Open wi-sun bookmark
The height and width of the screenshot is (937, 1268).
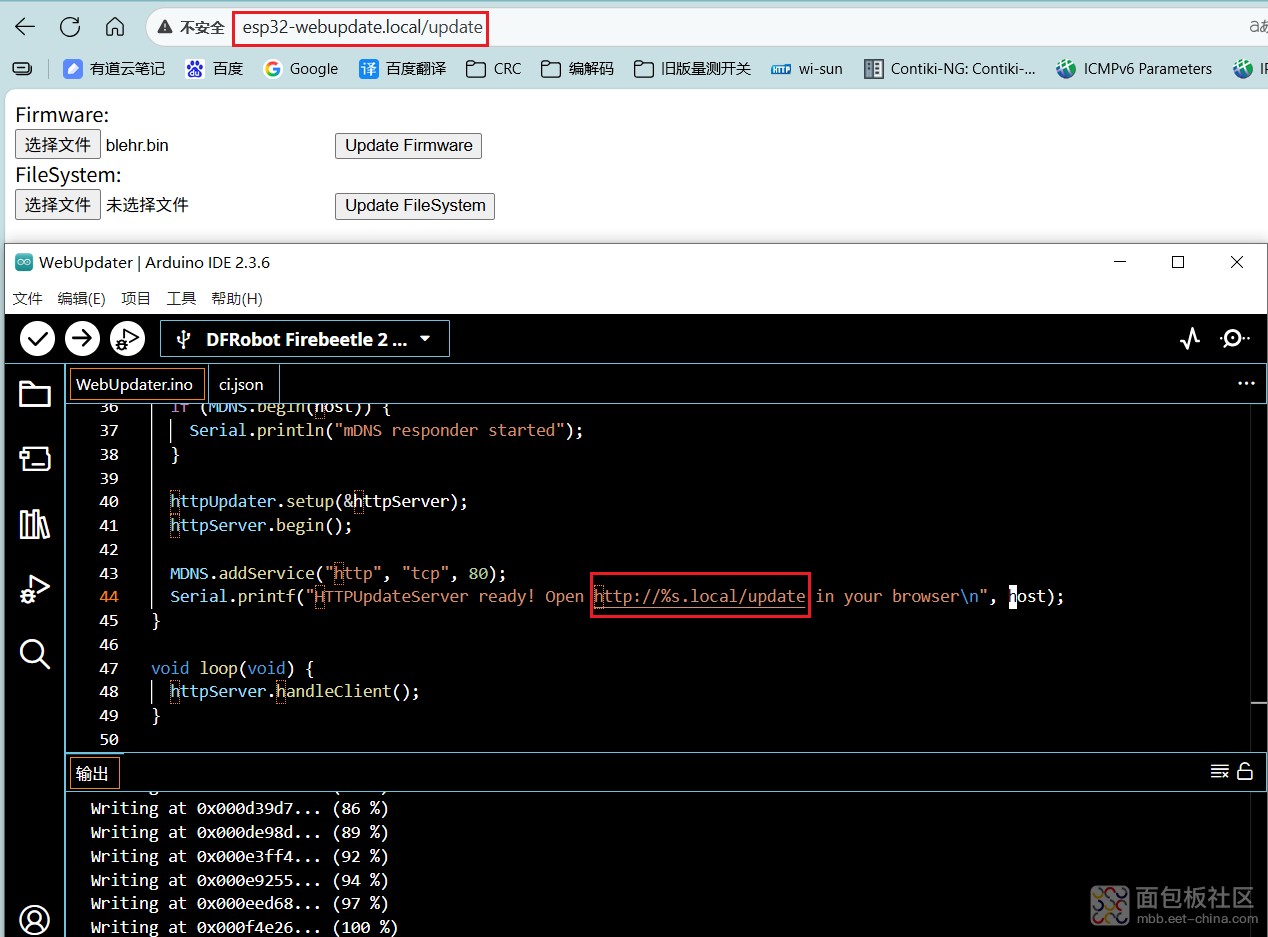click(807, 69)
